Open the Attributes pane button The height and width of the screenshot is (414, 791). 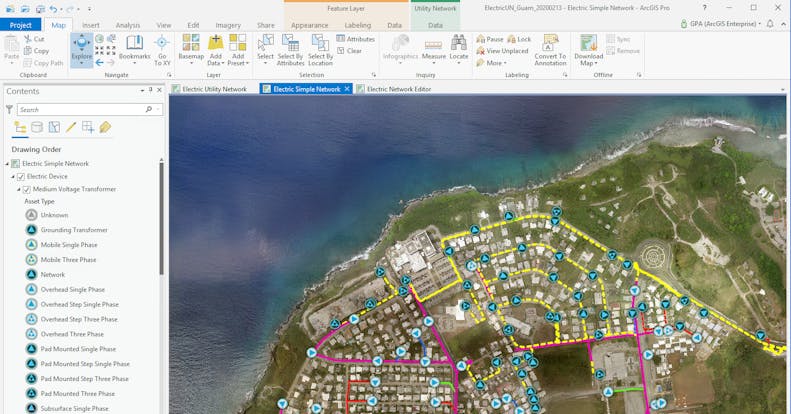click(356, 39)
